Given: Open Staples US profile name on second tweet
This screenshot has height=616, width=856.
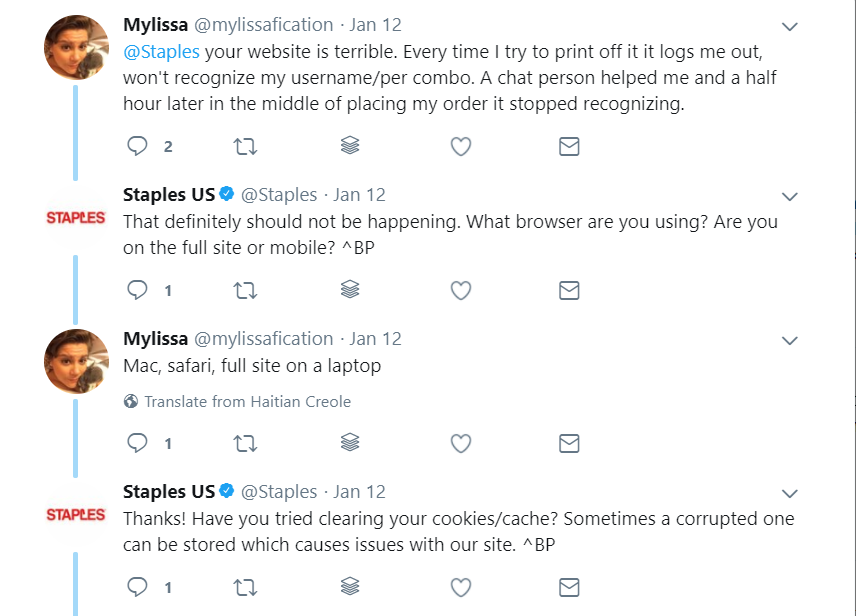Looking at the screenshot, I should [x=169, y=194].
